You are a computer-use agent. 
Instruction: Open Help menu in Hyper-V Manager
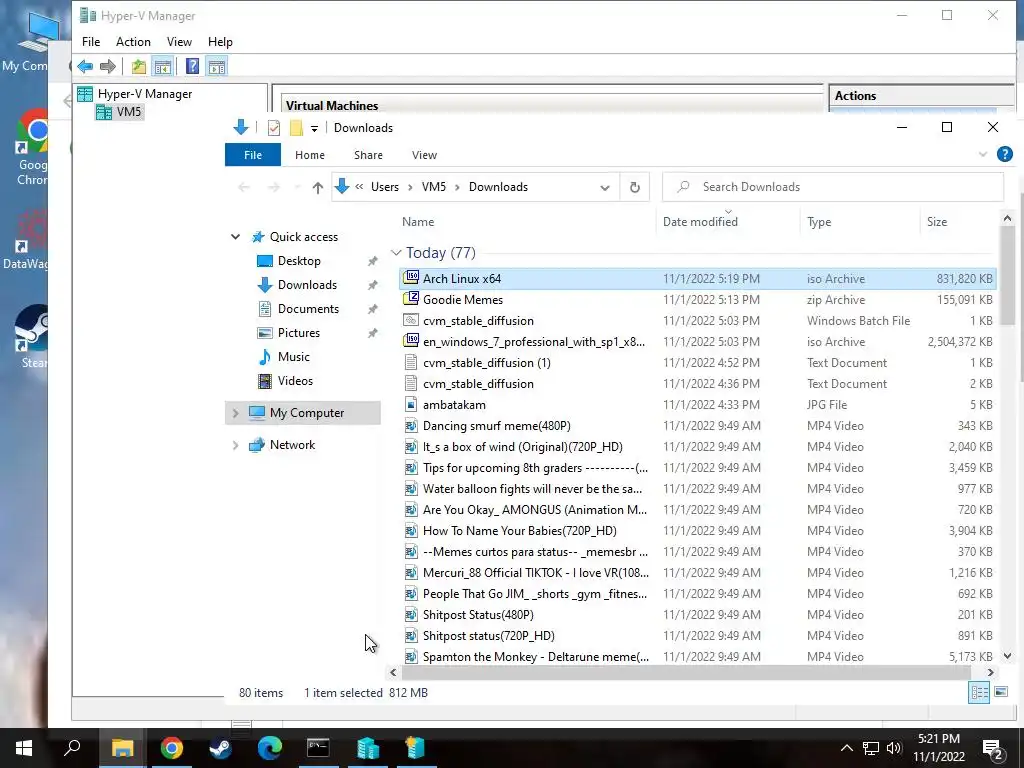coord(220,42)
